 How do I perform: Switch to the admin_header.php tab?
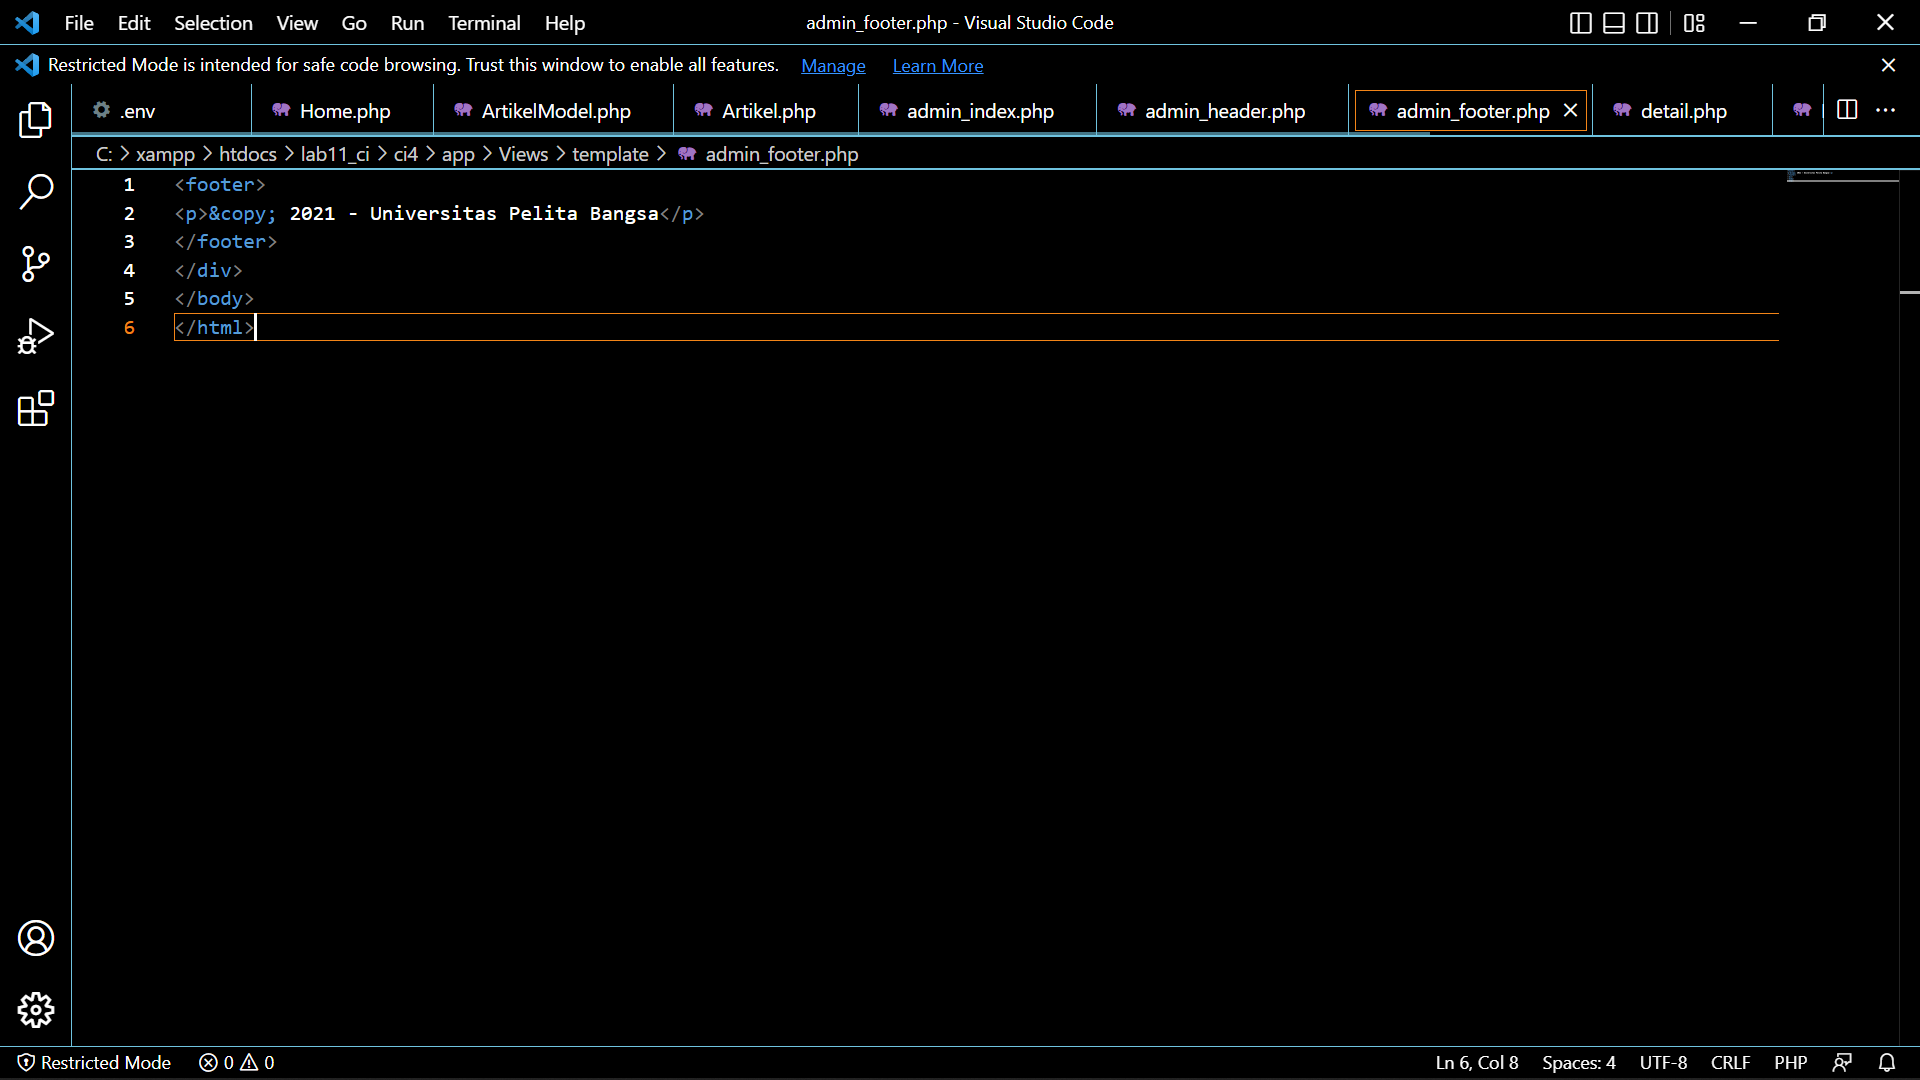(x=1224, y=111)
